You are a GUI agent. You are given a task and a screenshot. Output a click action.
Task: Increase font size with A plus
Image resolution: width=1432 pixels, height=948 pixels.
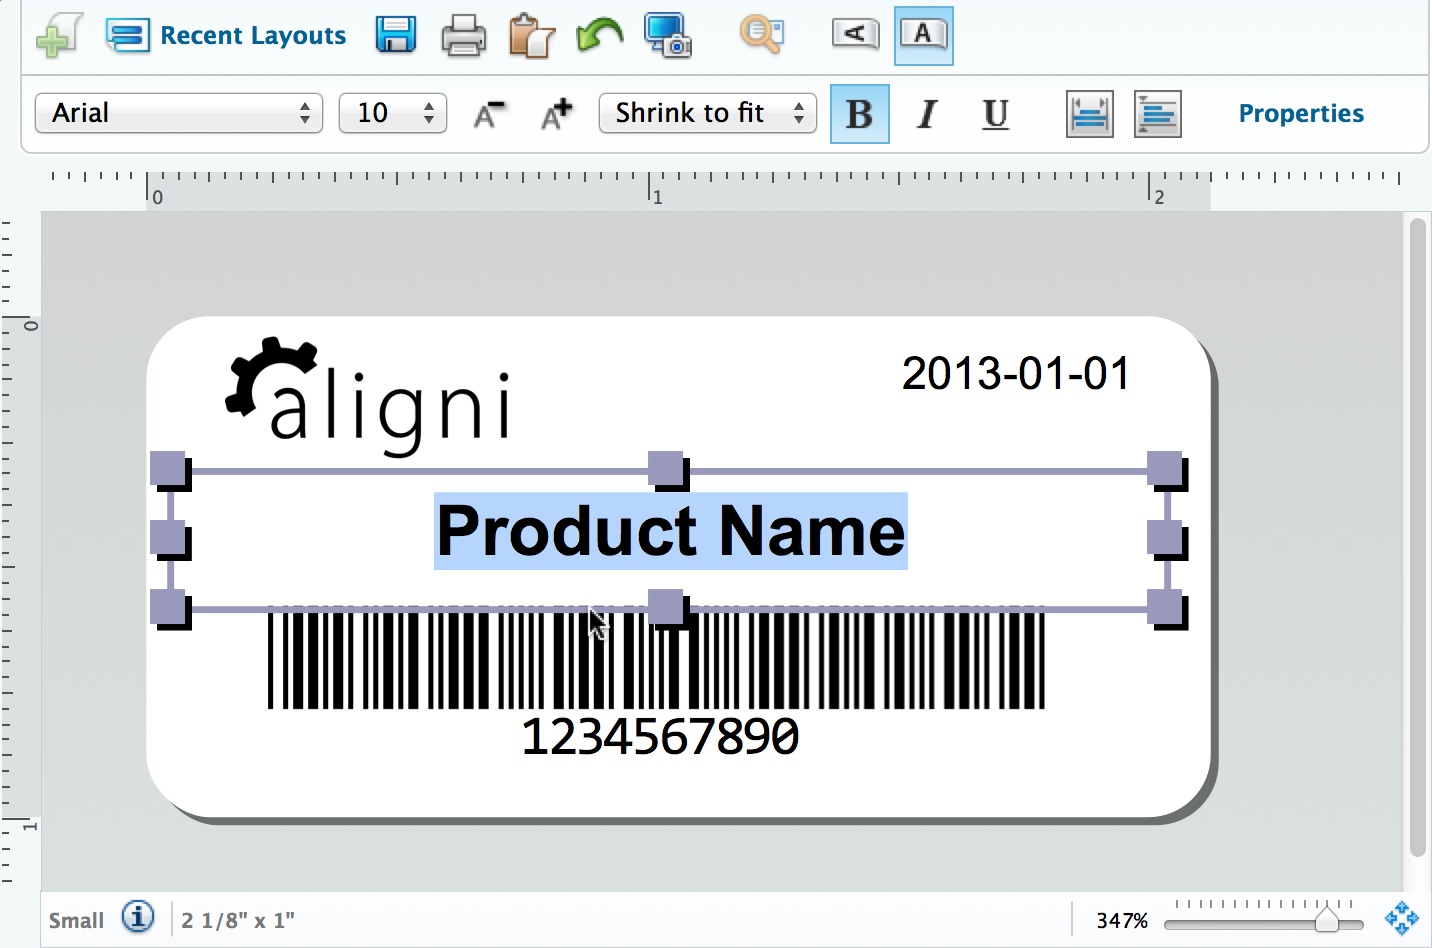[x=556, y=114]
